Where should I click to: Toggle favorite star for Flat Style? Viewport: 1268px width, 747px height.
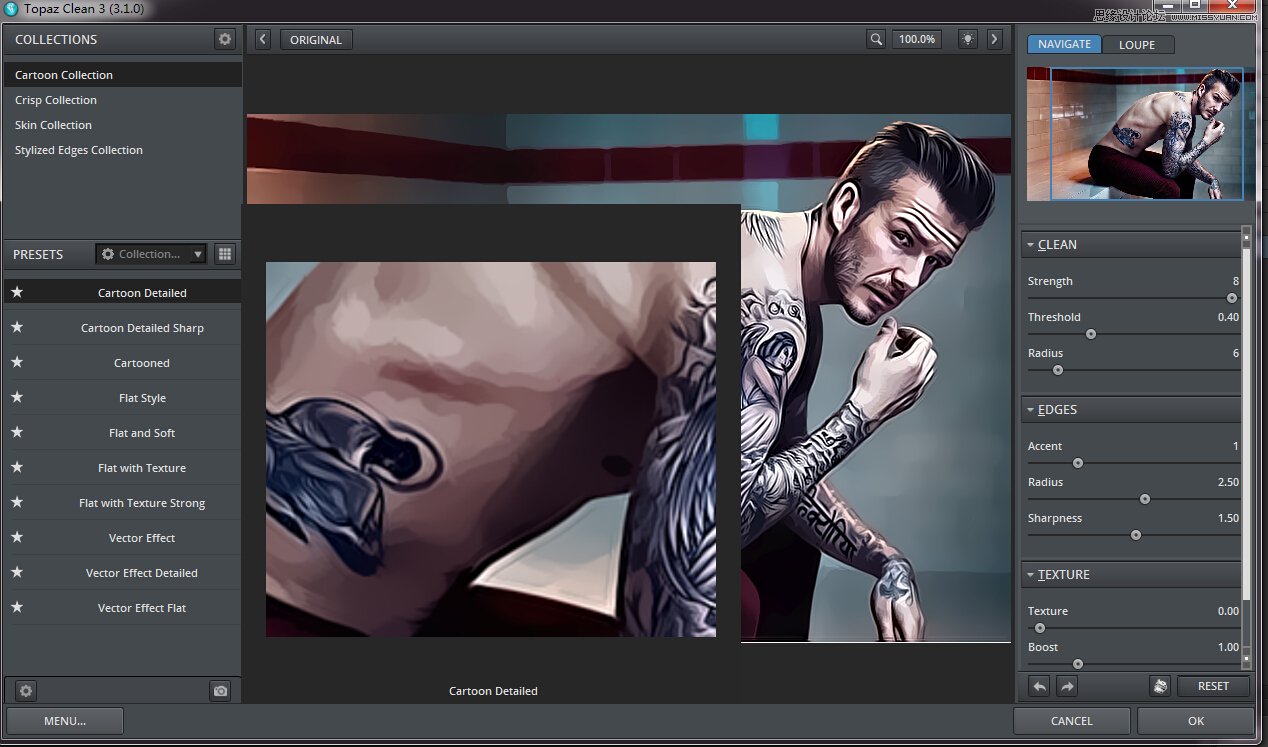click(x=17, y=398)
